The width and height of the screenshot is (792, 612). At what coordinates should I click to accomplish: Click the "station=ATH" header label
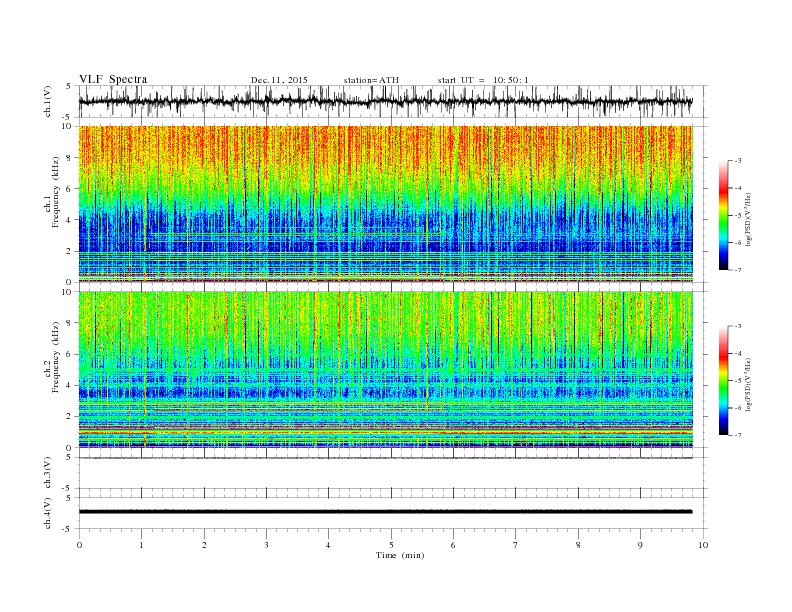click(x=371, y=80)
